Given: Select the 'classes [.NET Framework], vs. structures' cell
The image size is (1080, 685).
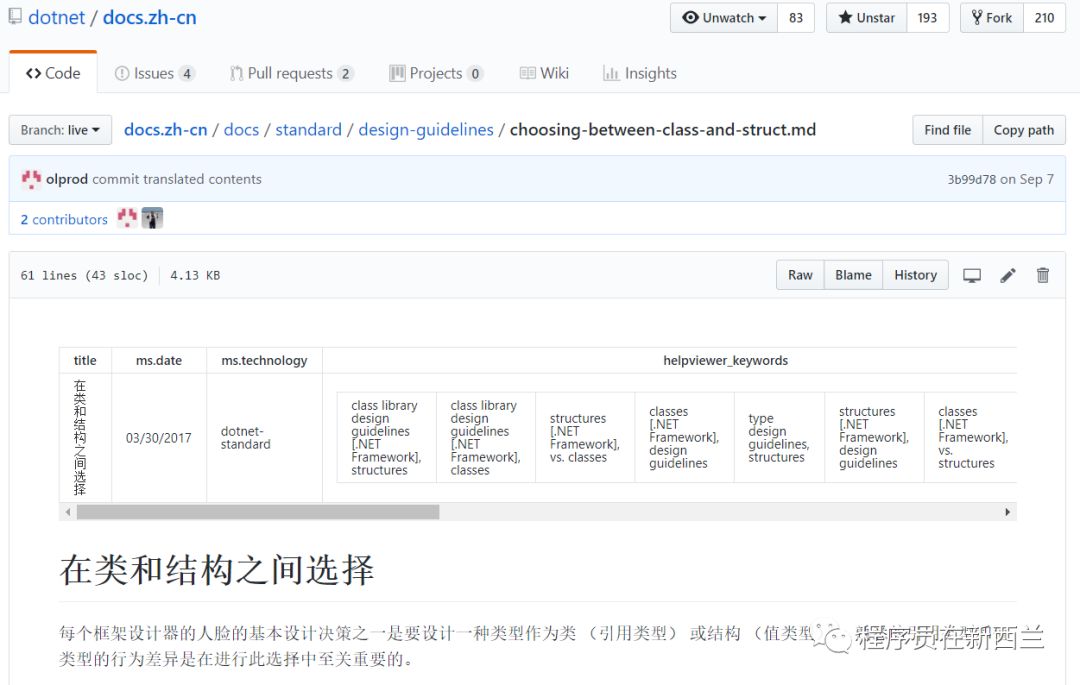Looking at the screenshot, I should (970, 438).
